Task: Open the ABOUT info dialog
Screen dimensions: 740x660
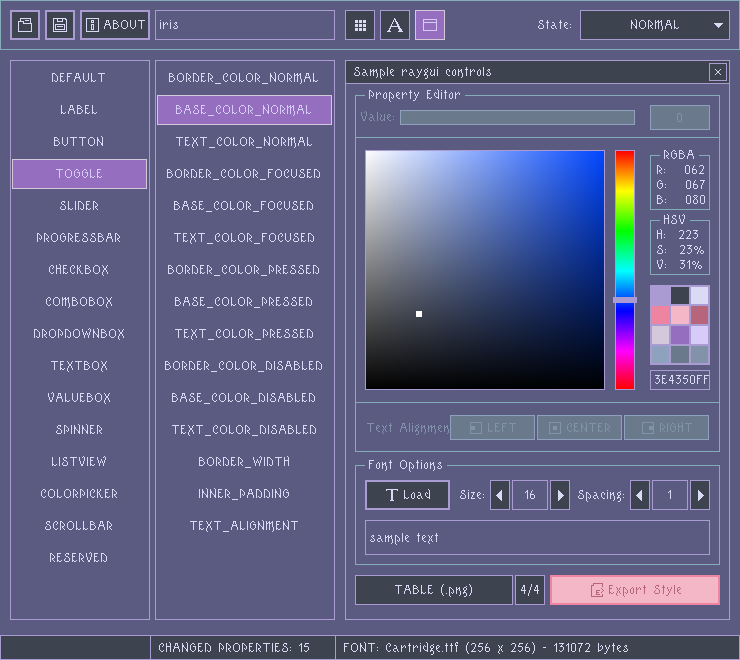Action: [115, 25]
